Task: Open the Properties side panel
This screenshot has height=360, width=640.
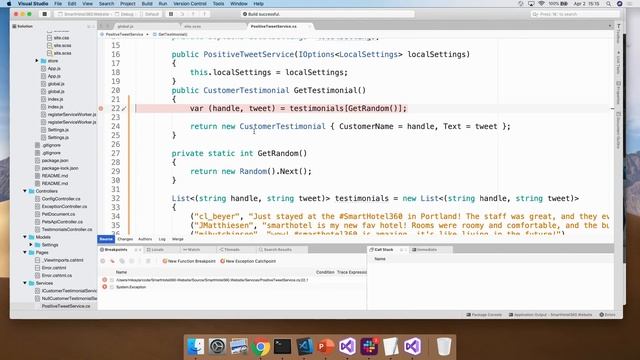Action: (618, 93)
